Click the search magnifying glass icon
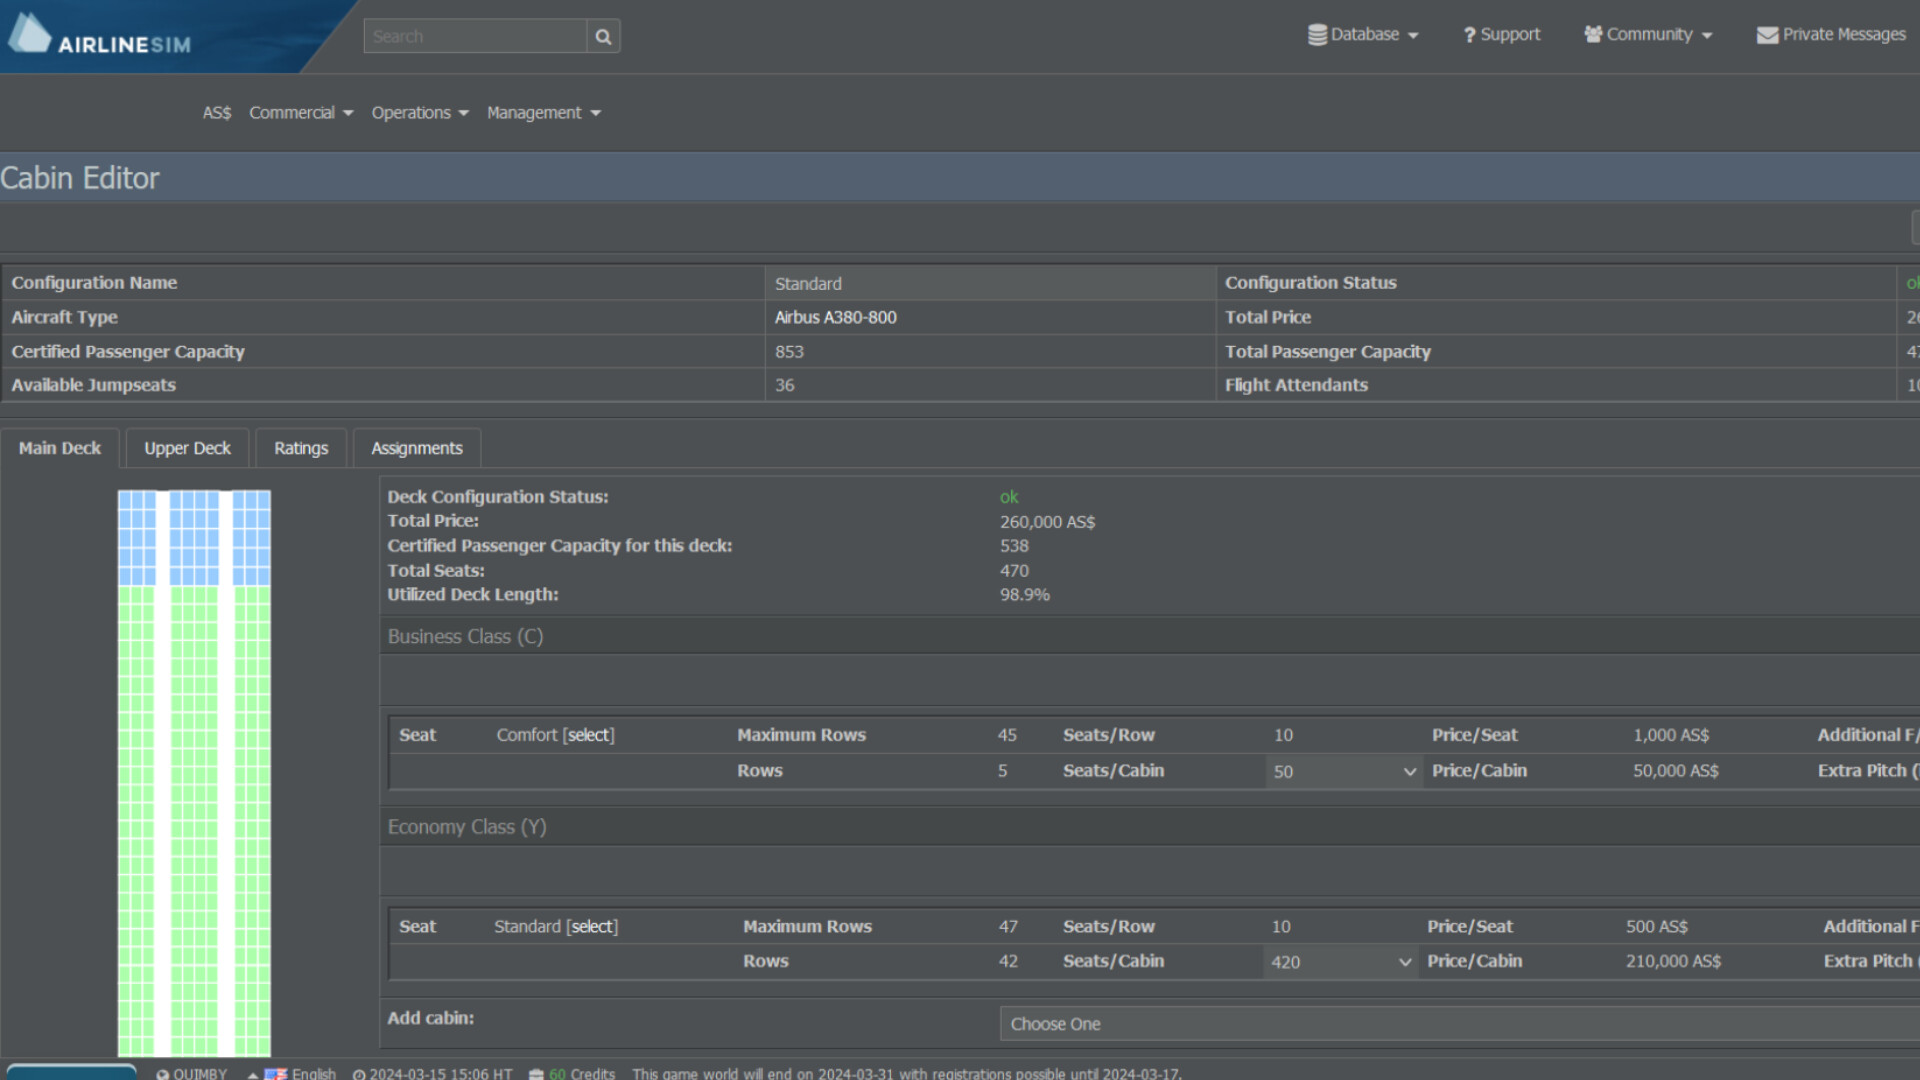 pos(603,35)
